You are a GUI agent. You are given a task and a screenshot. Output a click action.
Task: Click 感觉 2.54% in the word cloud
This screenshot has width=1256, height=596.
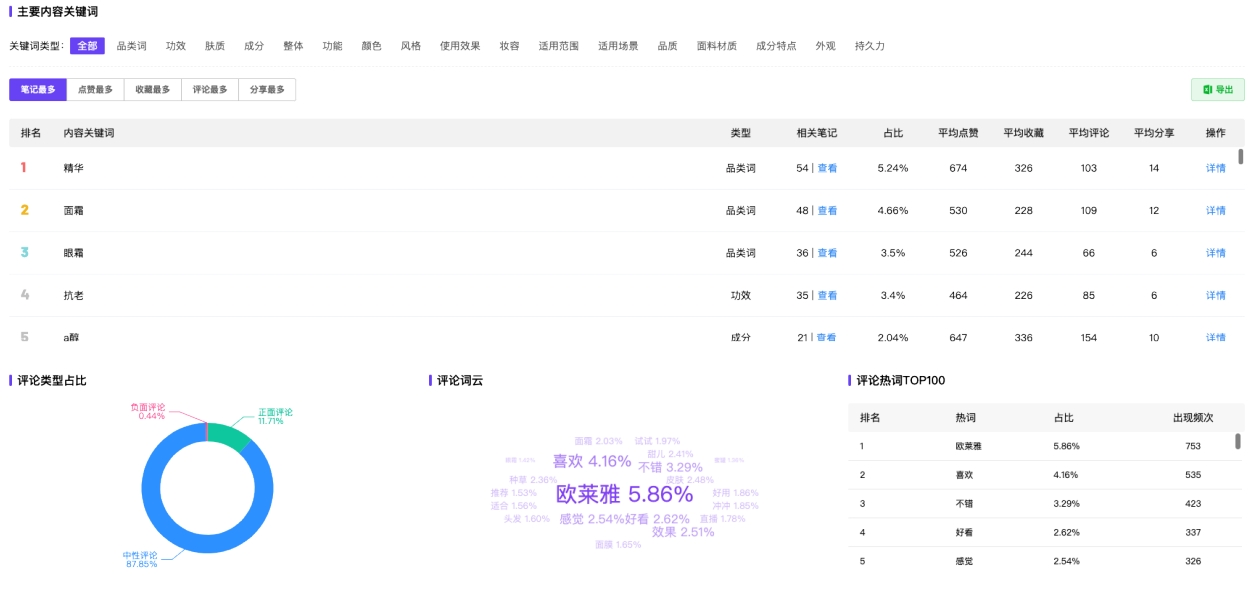591,519
